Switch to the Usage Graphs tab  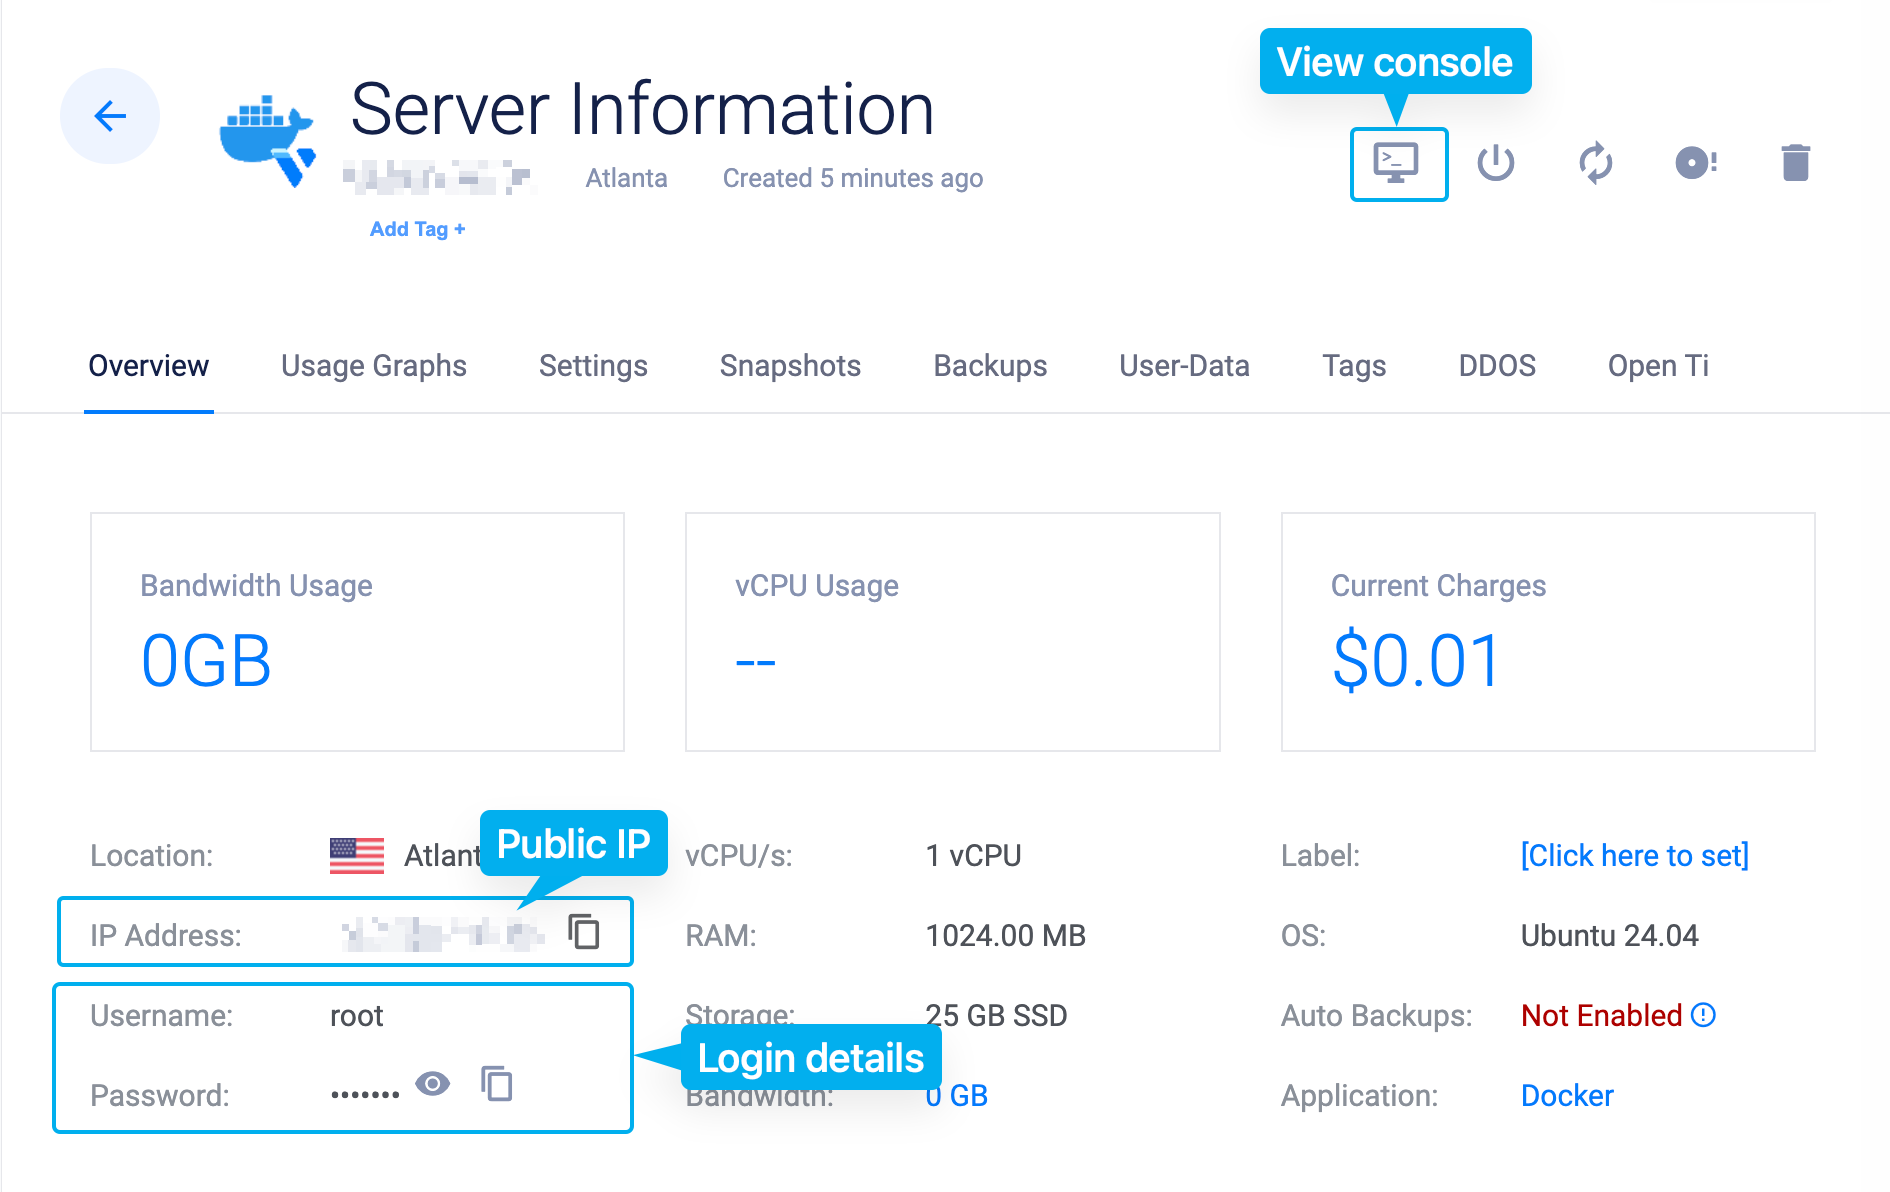pos(373,366)
